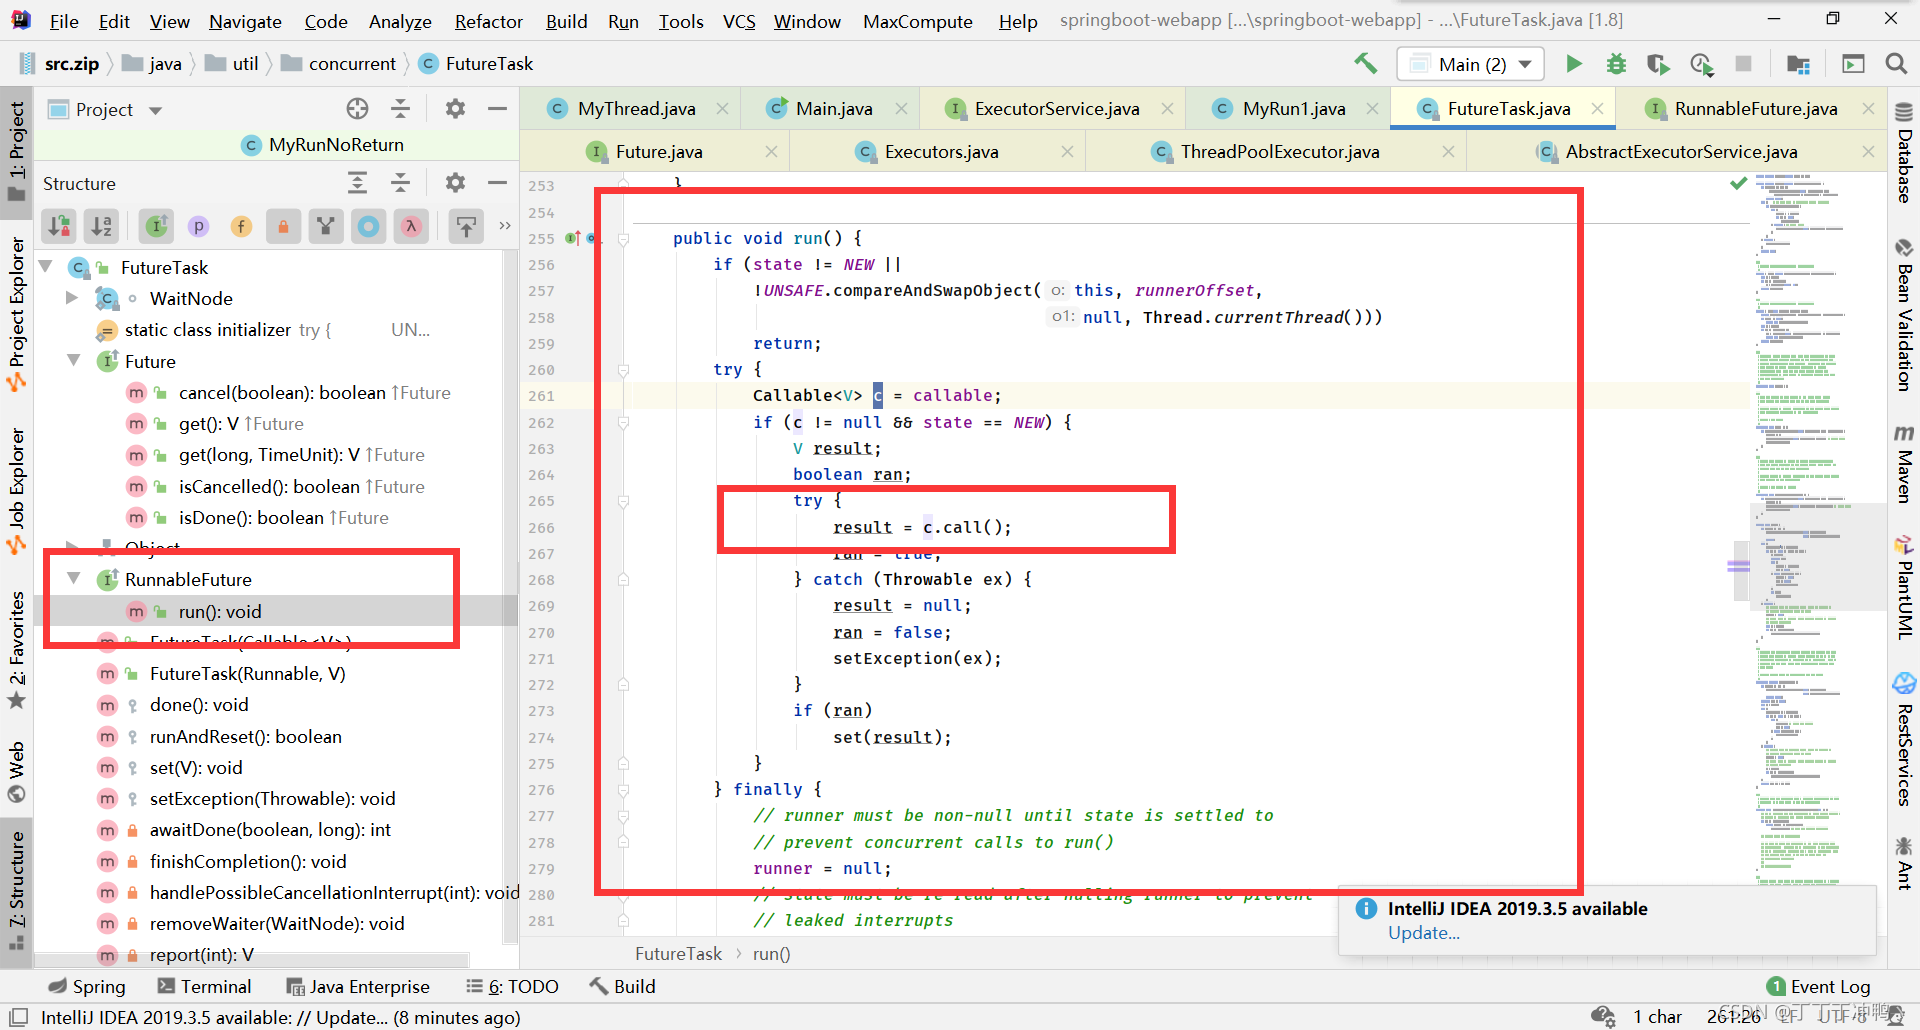Open the RestServices side panel
The height and width of the screenshot is (1030, 1920).
pyautogui.click(x=1903, y=740)
